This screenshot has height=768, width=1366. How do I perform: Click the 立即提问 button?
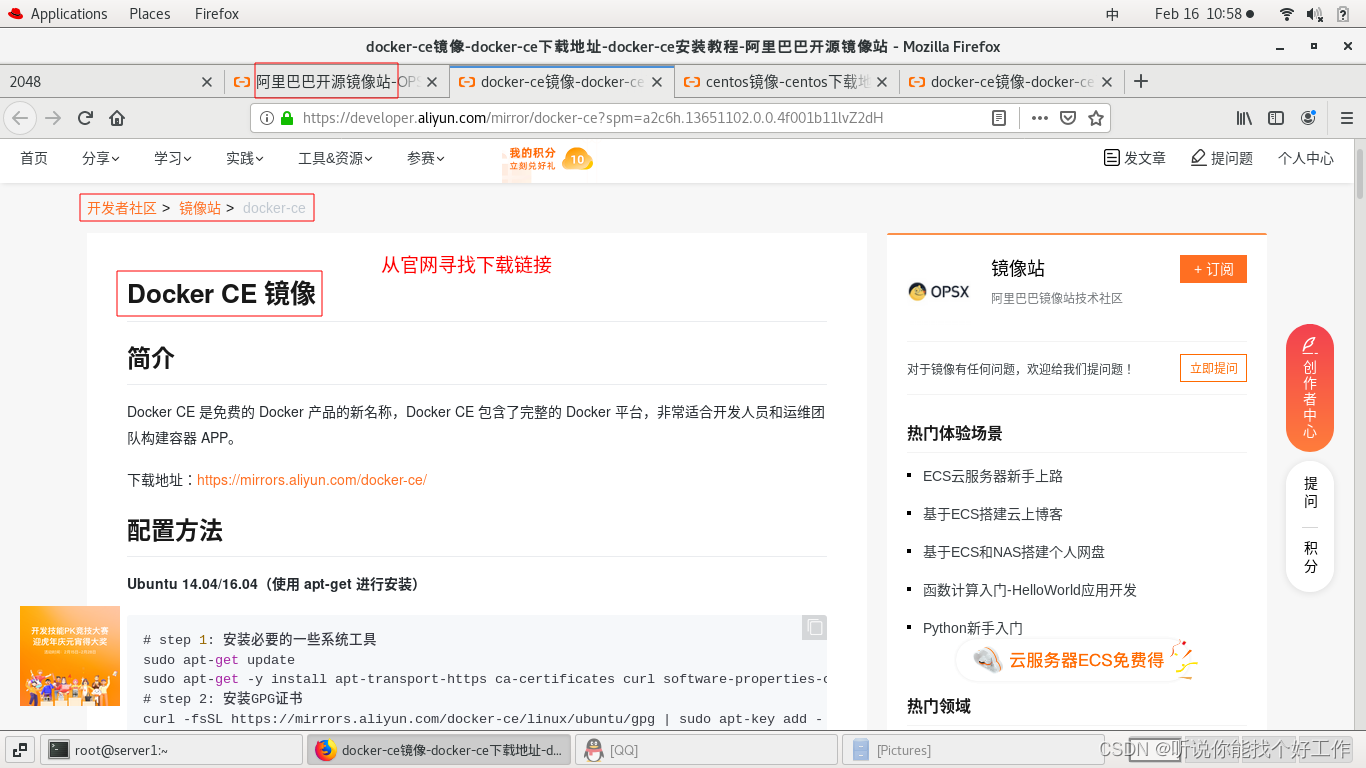click(1213, 368)
